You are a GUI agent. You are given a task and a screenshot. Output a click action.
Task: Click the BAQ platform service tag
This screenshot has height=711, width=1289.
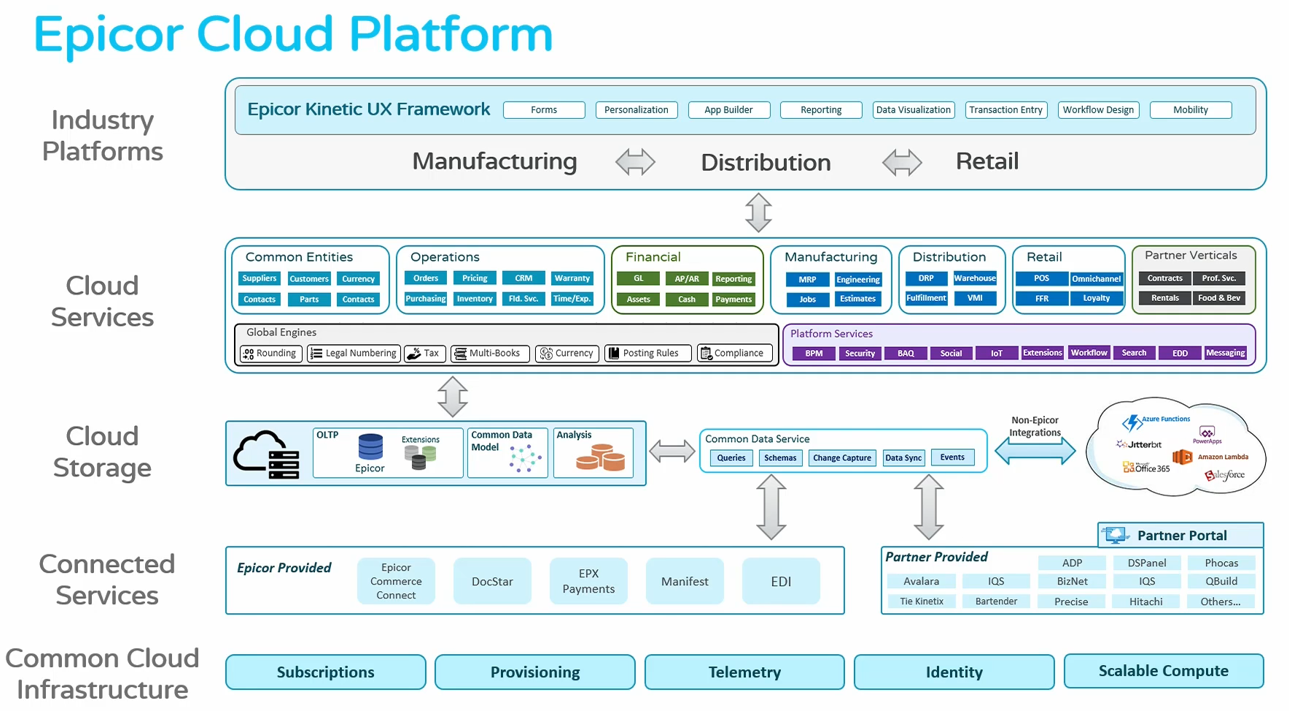pos(905,353)
